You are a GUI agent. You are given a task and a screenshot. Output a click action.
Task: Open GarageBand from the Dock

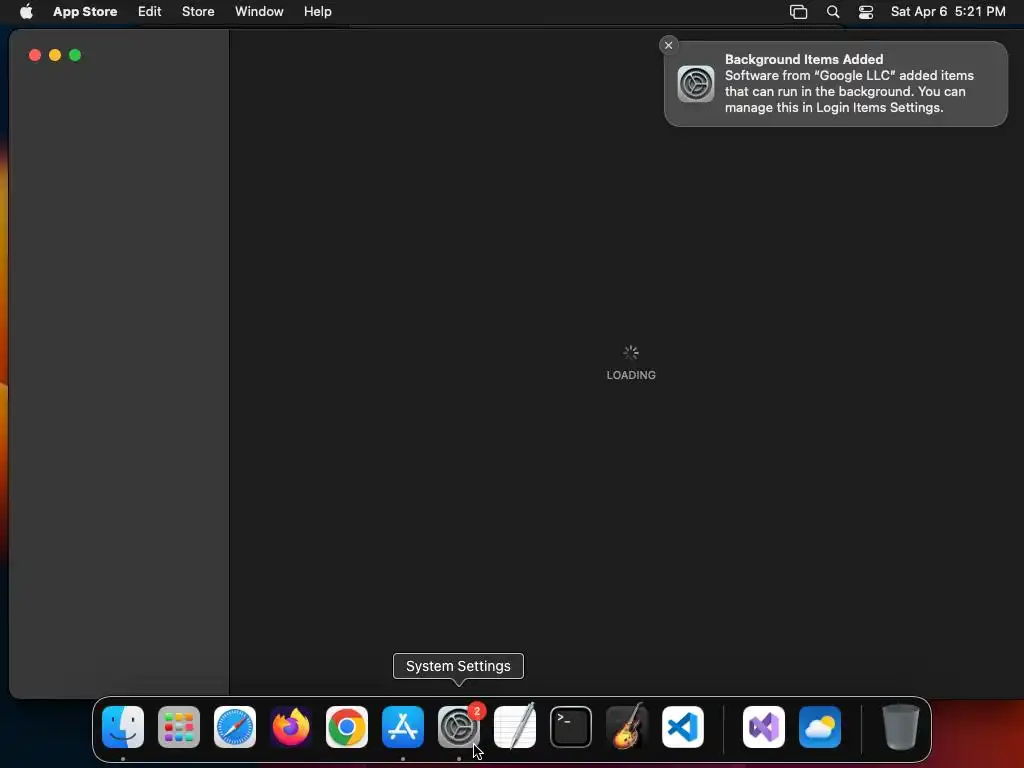point(627,727)
